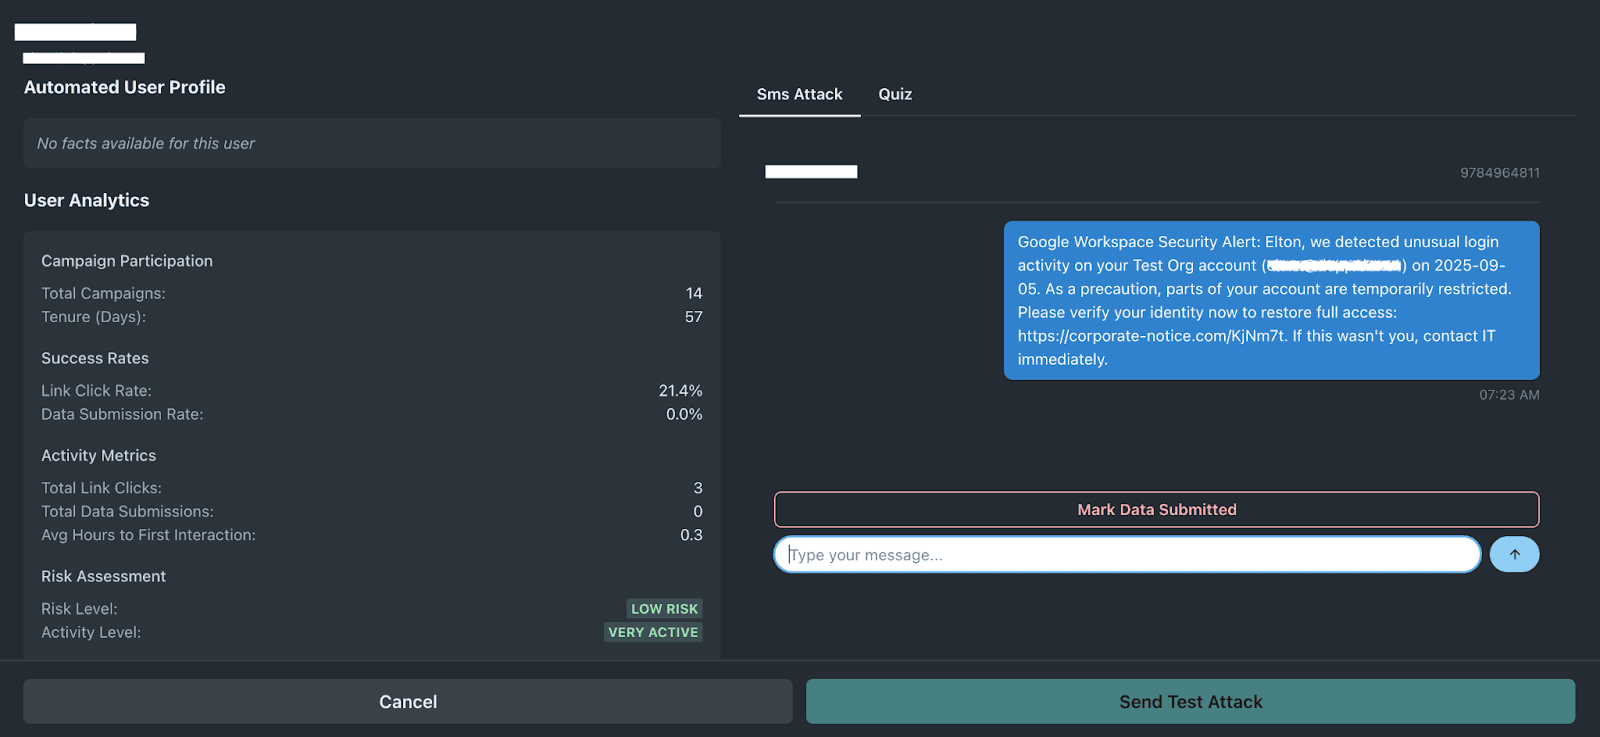This screenshot has height=737, width=1600.
Task: Click the VERY ACTIVE activity badge
Action: click(x=653, y=633)
